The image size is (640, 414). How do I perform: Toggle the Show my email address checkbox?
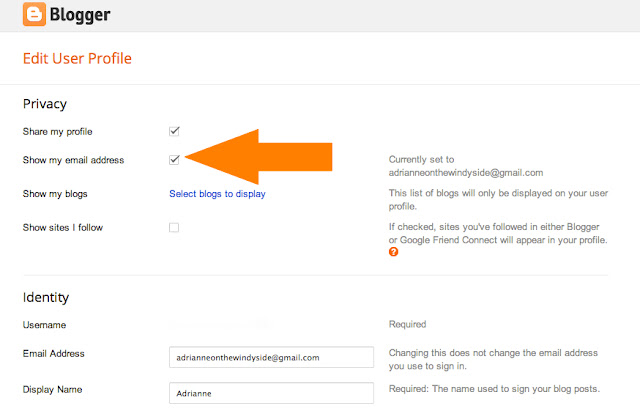pos(174,160)
